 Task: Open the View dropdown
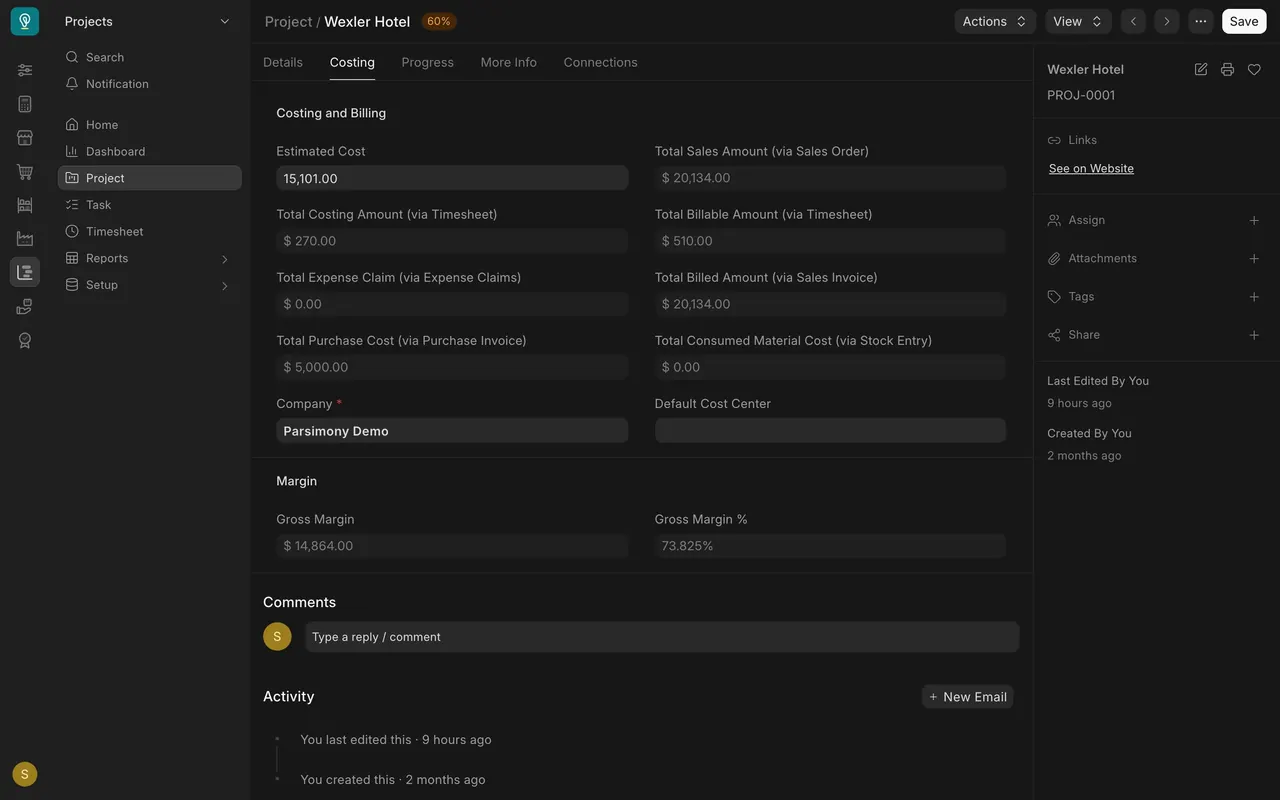1079,21
